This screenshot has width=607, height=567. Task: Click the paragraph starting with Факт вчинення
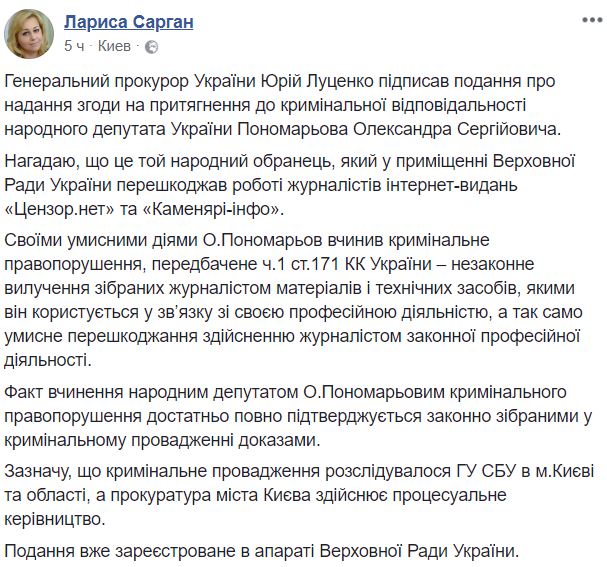point(298,416)
